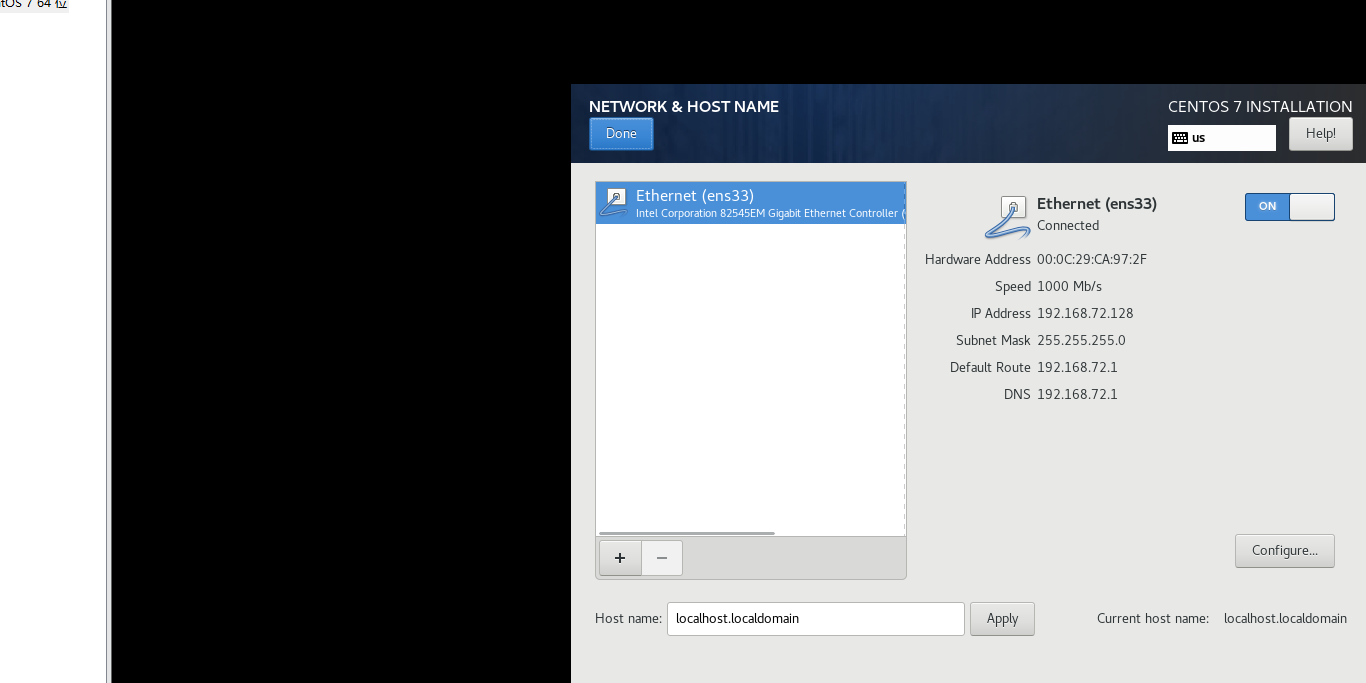1366x683 pixels.
Task: Click the CENTOS 7 INSTALLATION label
Action: pos(1260,107)
